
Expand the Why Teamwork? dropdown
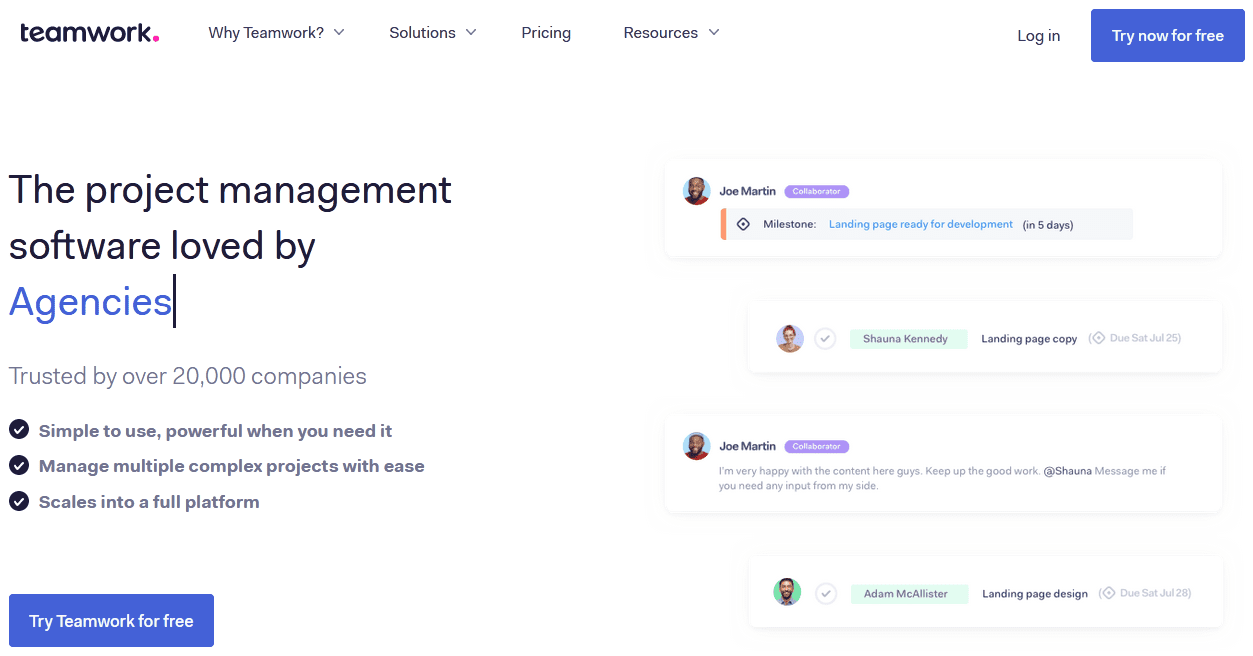click(277, 32)
